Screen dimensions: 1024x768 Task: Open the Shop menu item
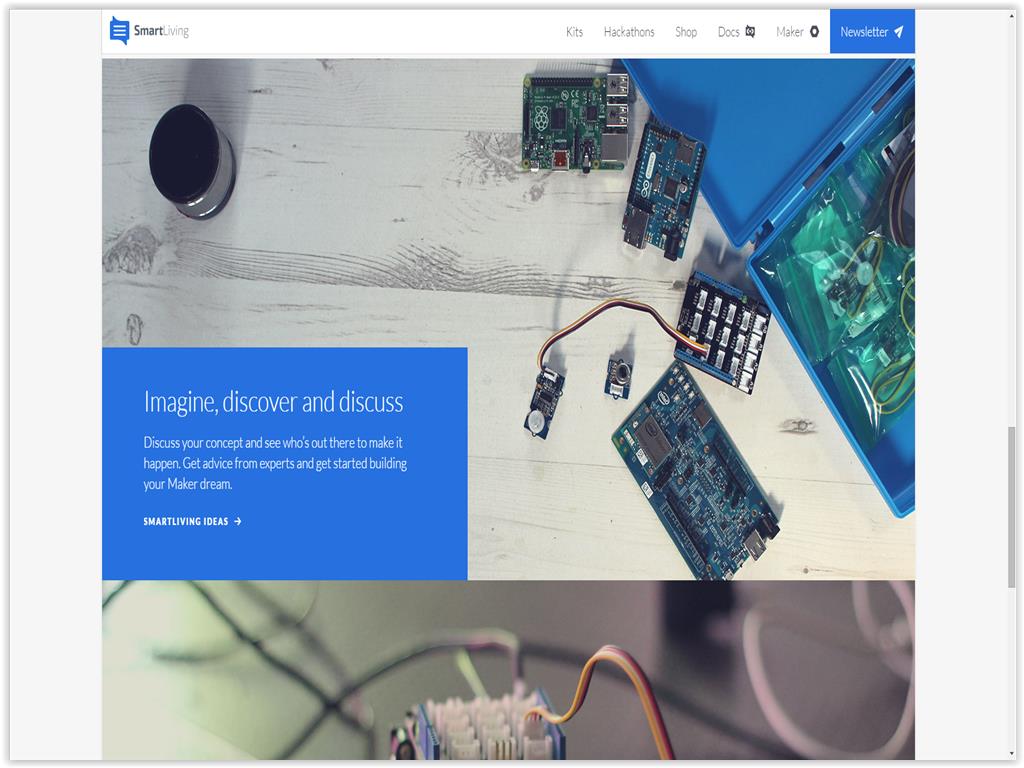coord(686,32)
